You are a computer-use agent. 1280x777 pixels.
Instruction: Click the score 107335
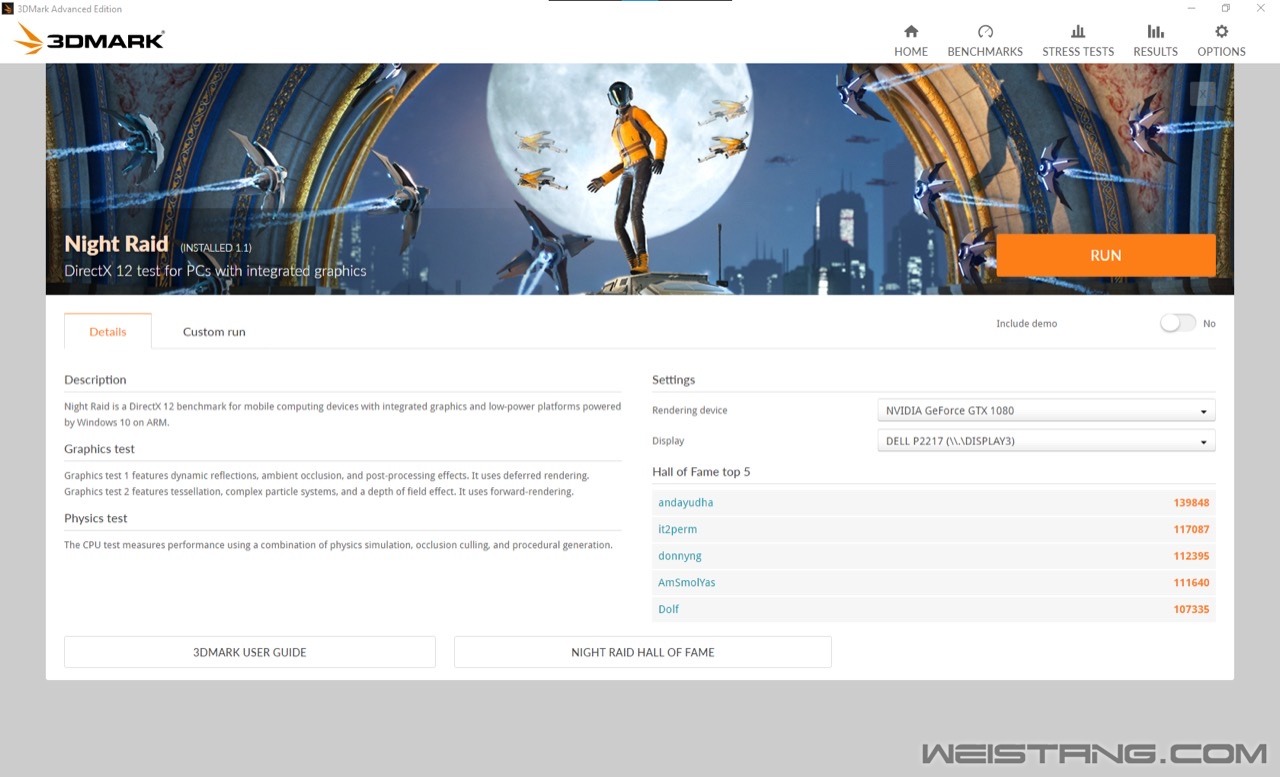point(1191,609)
